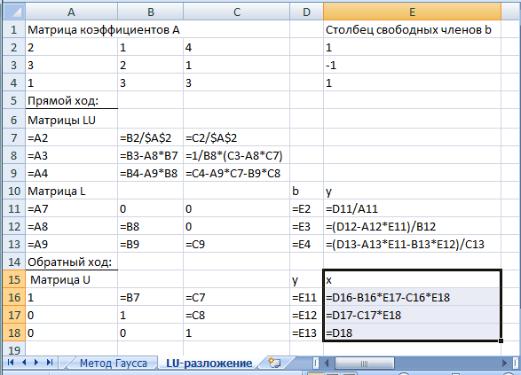521x375 pixels.
Task: Select row 5 header
Action: [14, 100]
